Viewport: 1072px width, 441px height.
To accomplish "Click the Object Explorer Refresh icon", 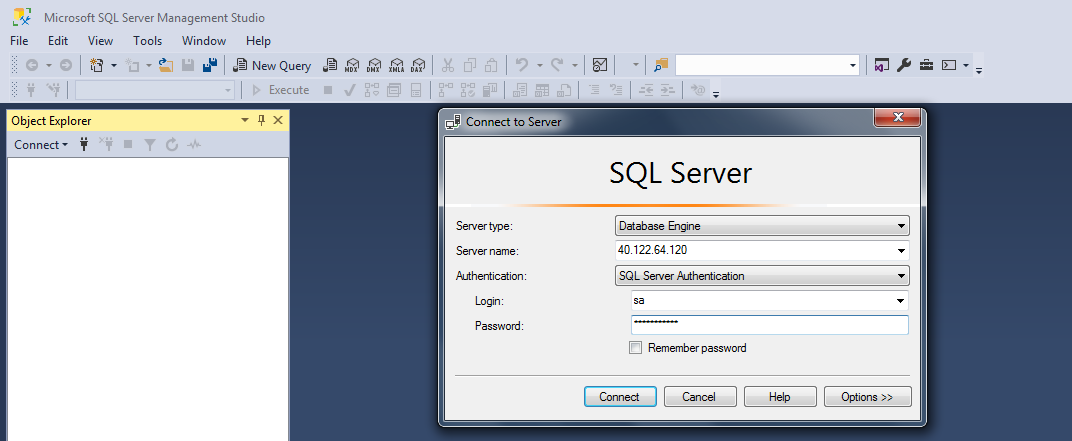I will [x=172, y=144].
